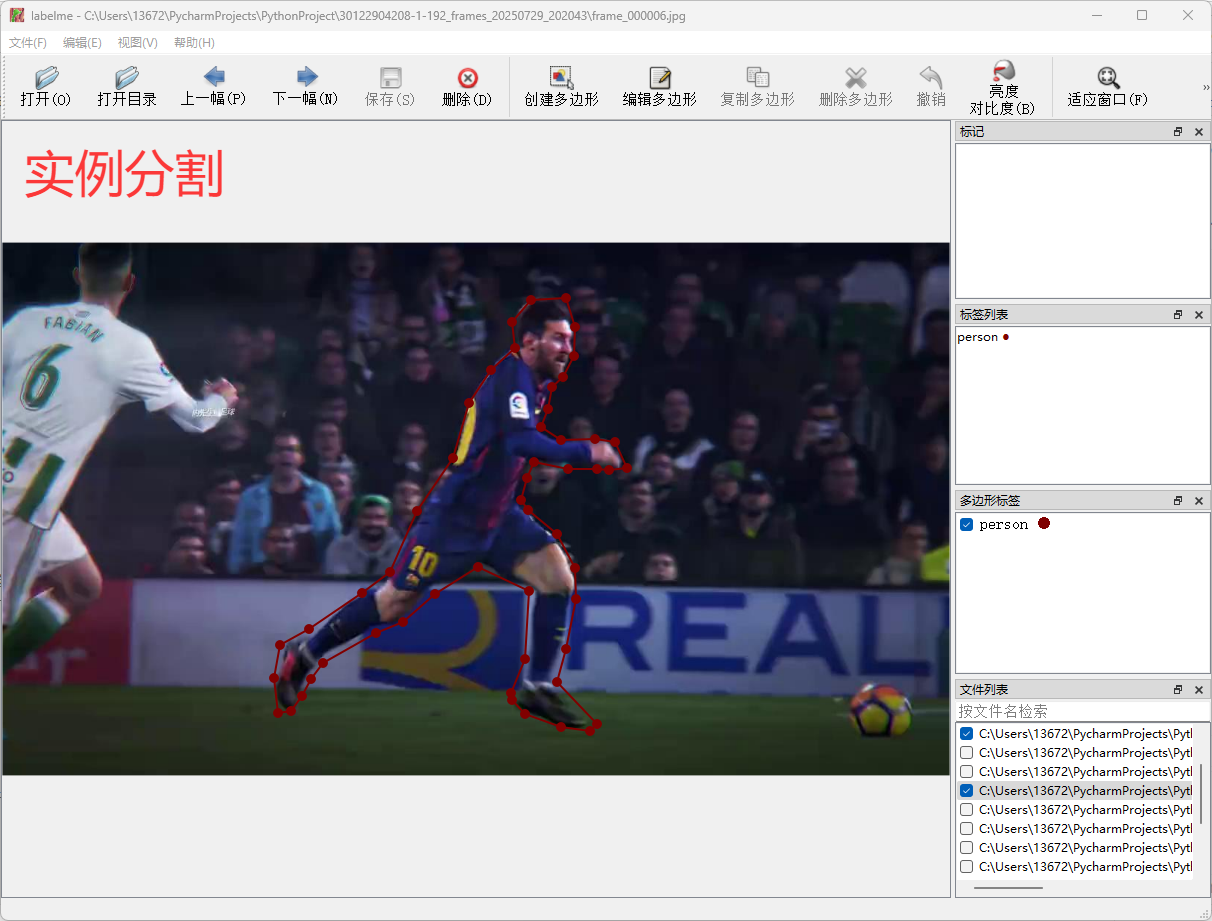Image resolution: width=1212 pixels, height=921 pixels.
Task: Check the second file list entry checkbox
Action: [967, 753]
